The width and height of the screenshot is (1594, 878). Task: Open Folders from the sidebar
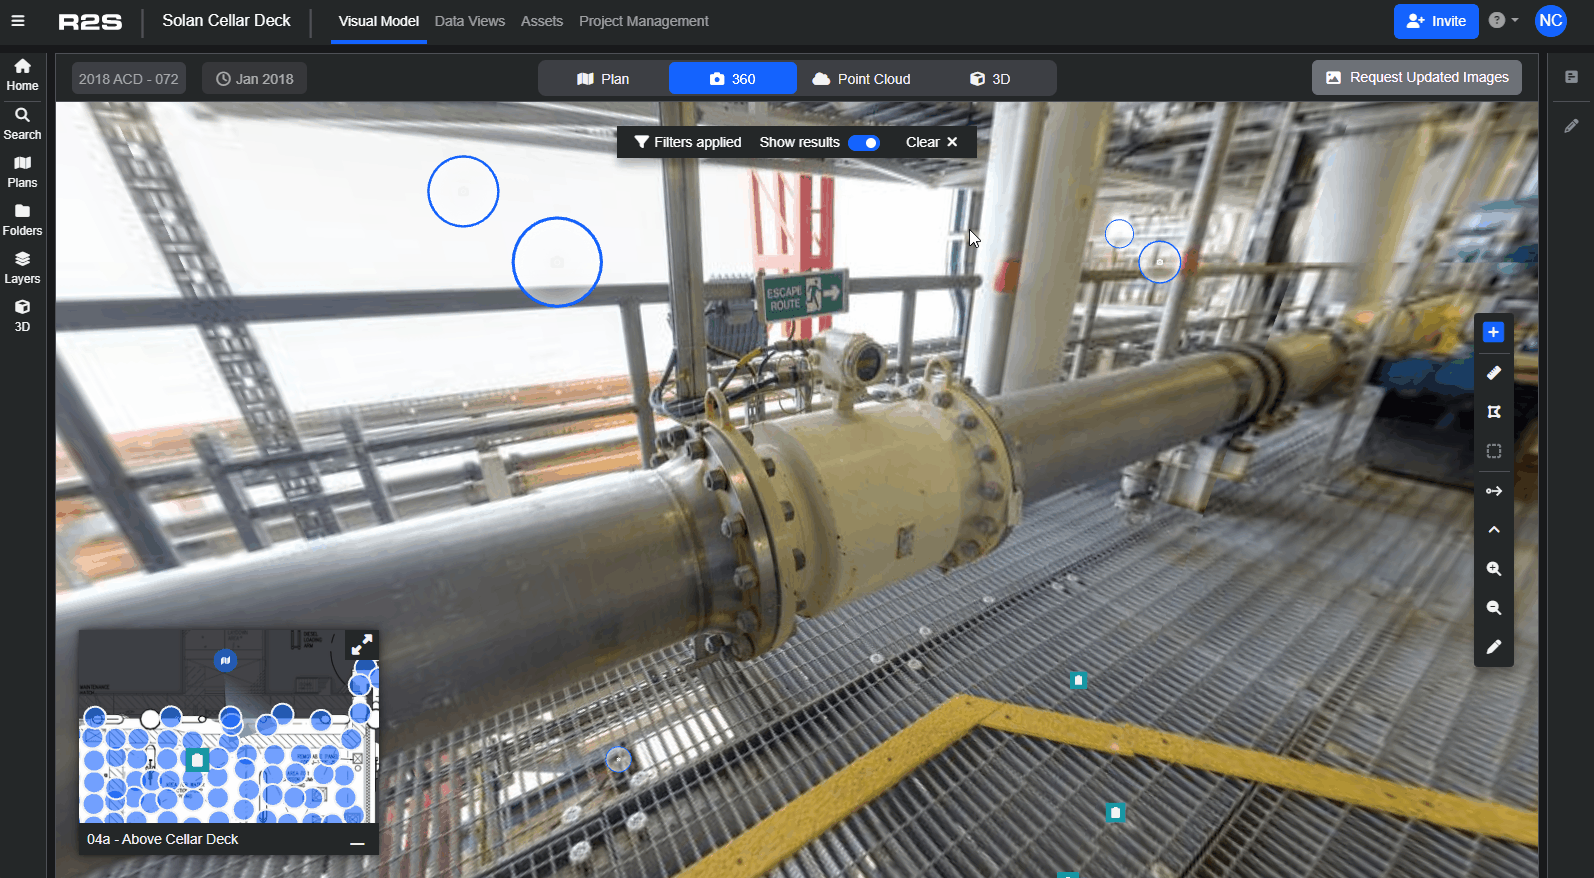(22, 220)
